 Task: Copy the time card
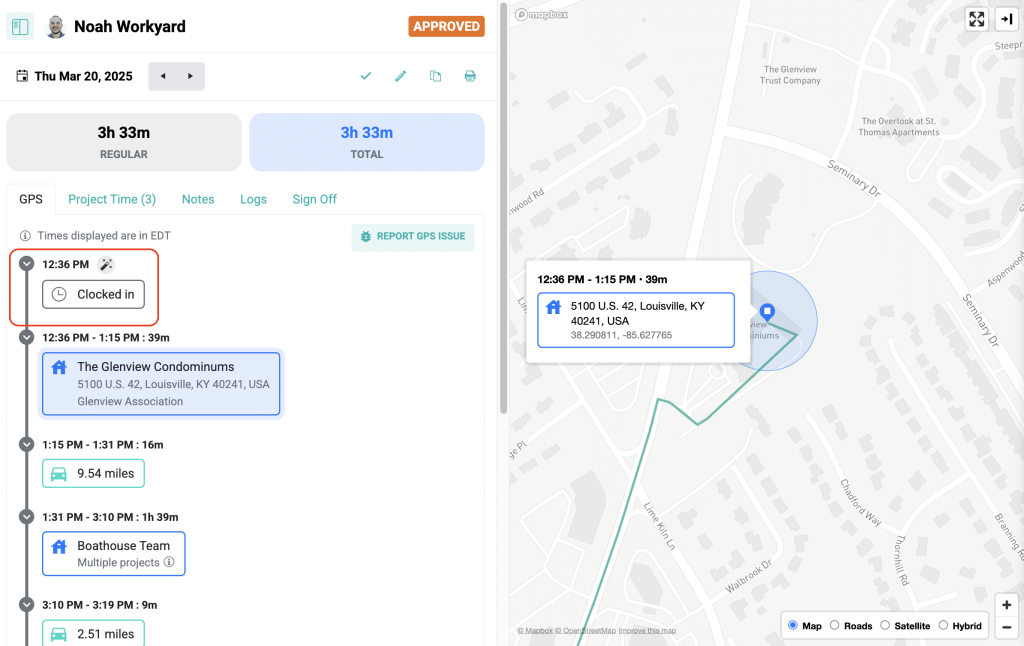[436, 76]
